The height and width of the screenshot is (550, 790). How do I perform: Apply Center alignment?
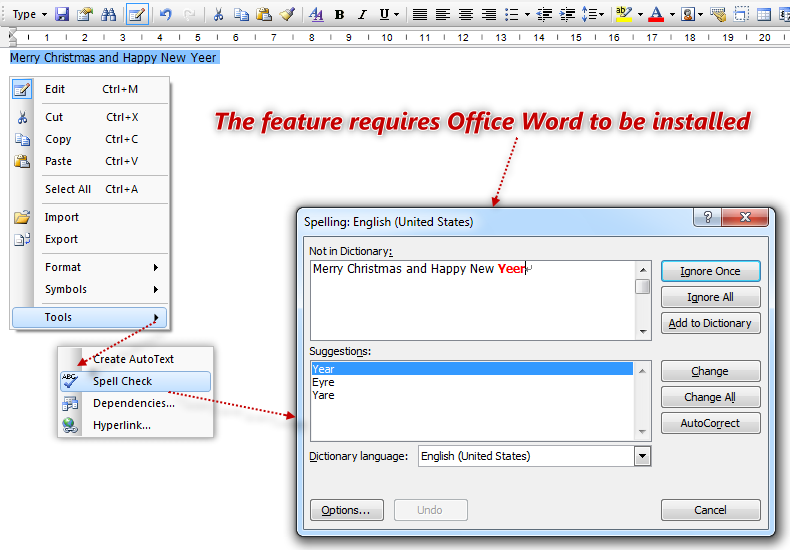(x=466, y=14)
